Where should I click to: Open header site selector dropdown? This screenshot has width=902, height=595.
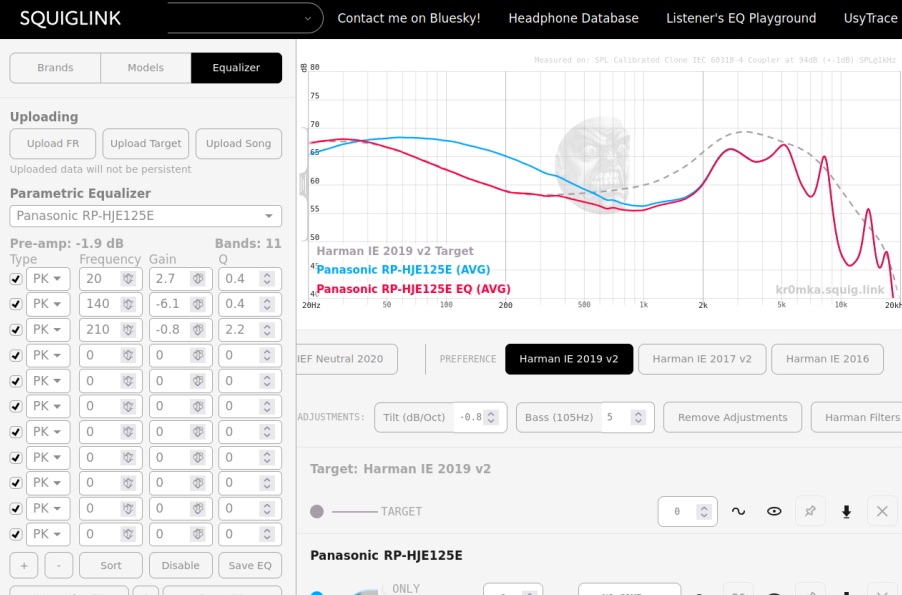pos(245,18)
